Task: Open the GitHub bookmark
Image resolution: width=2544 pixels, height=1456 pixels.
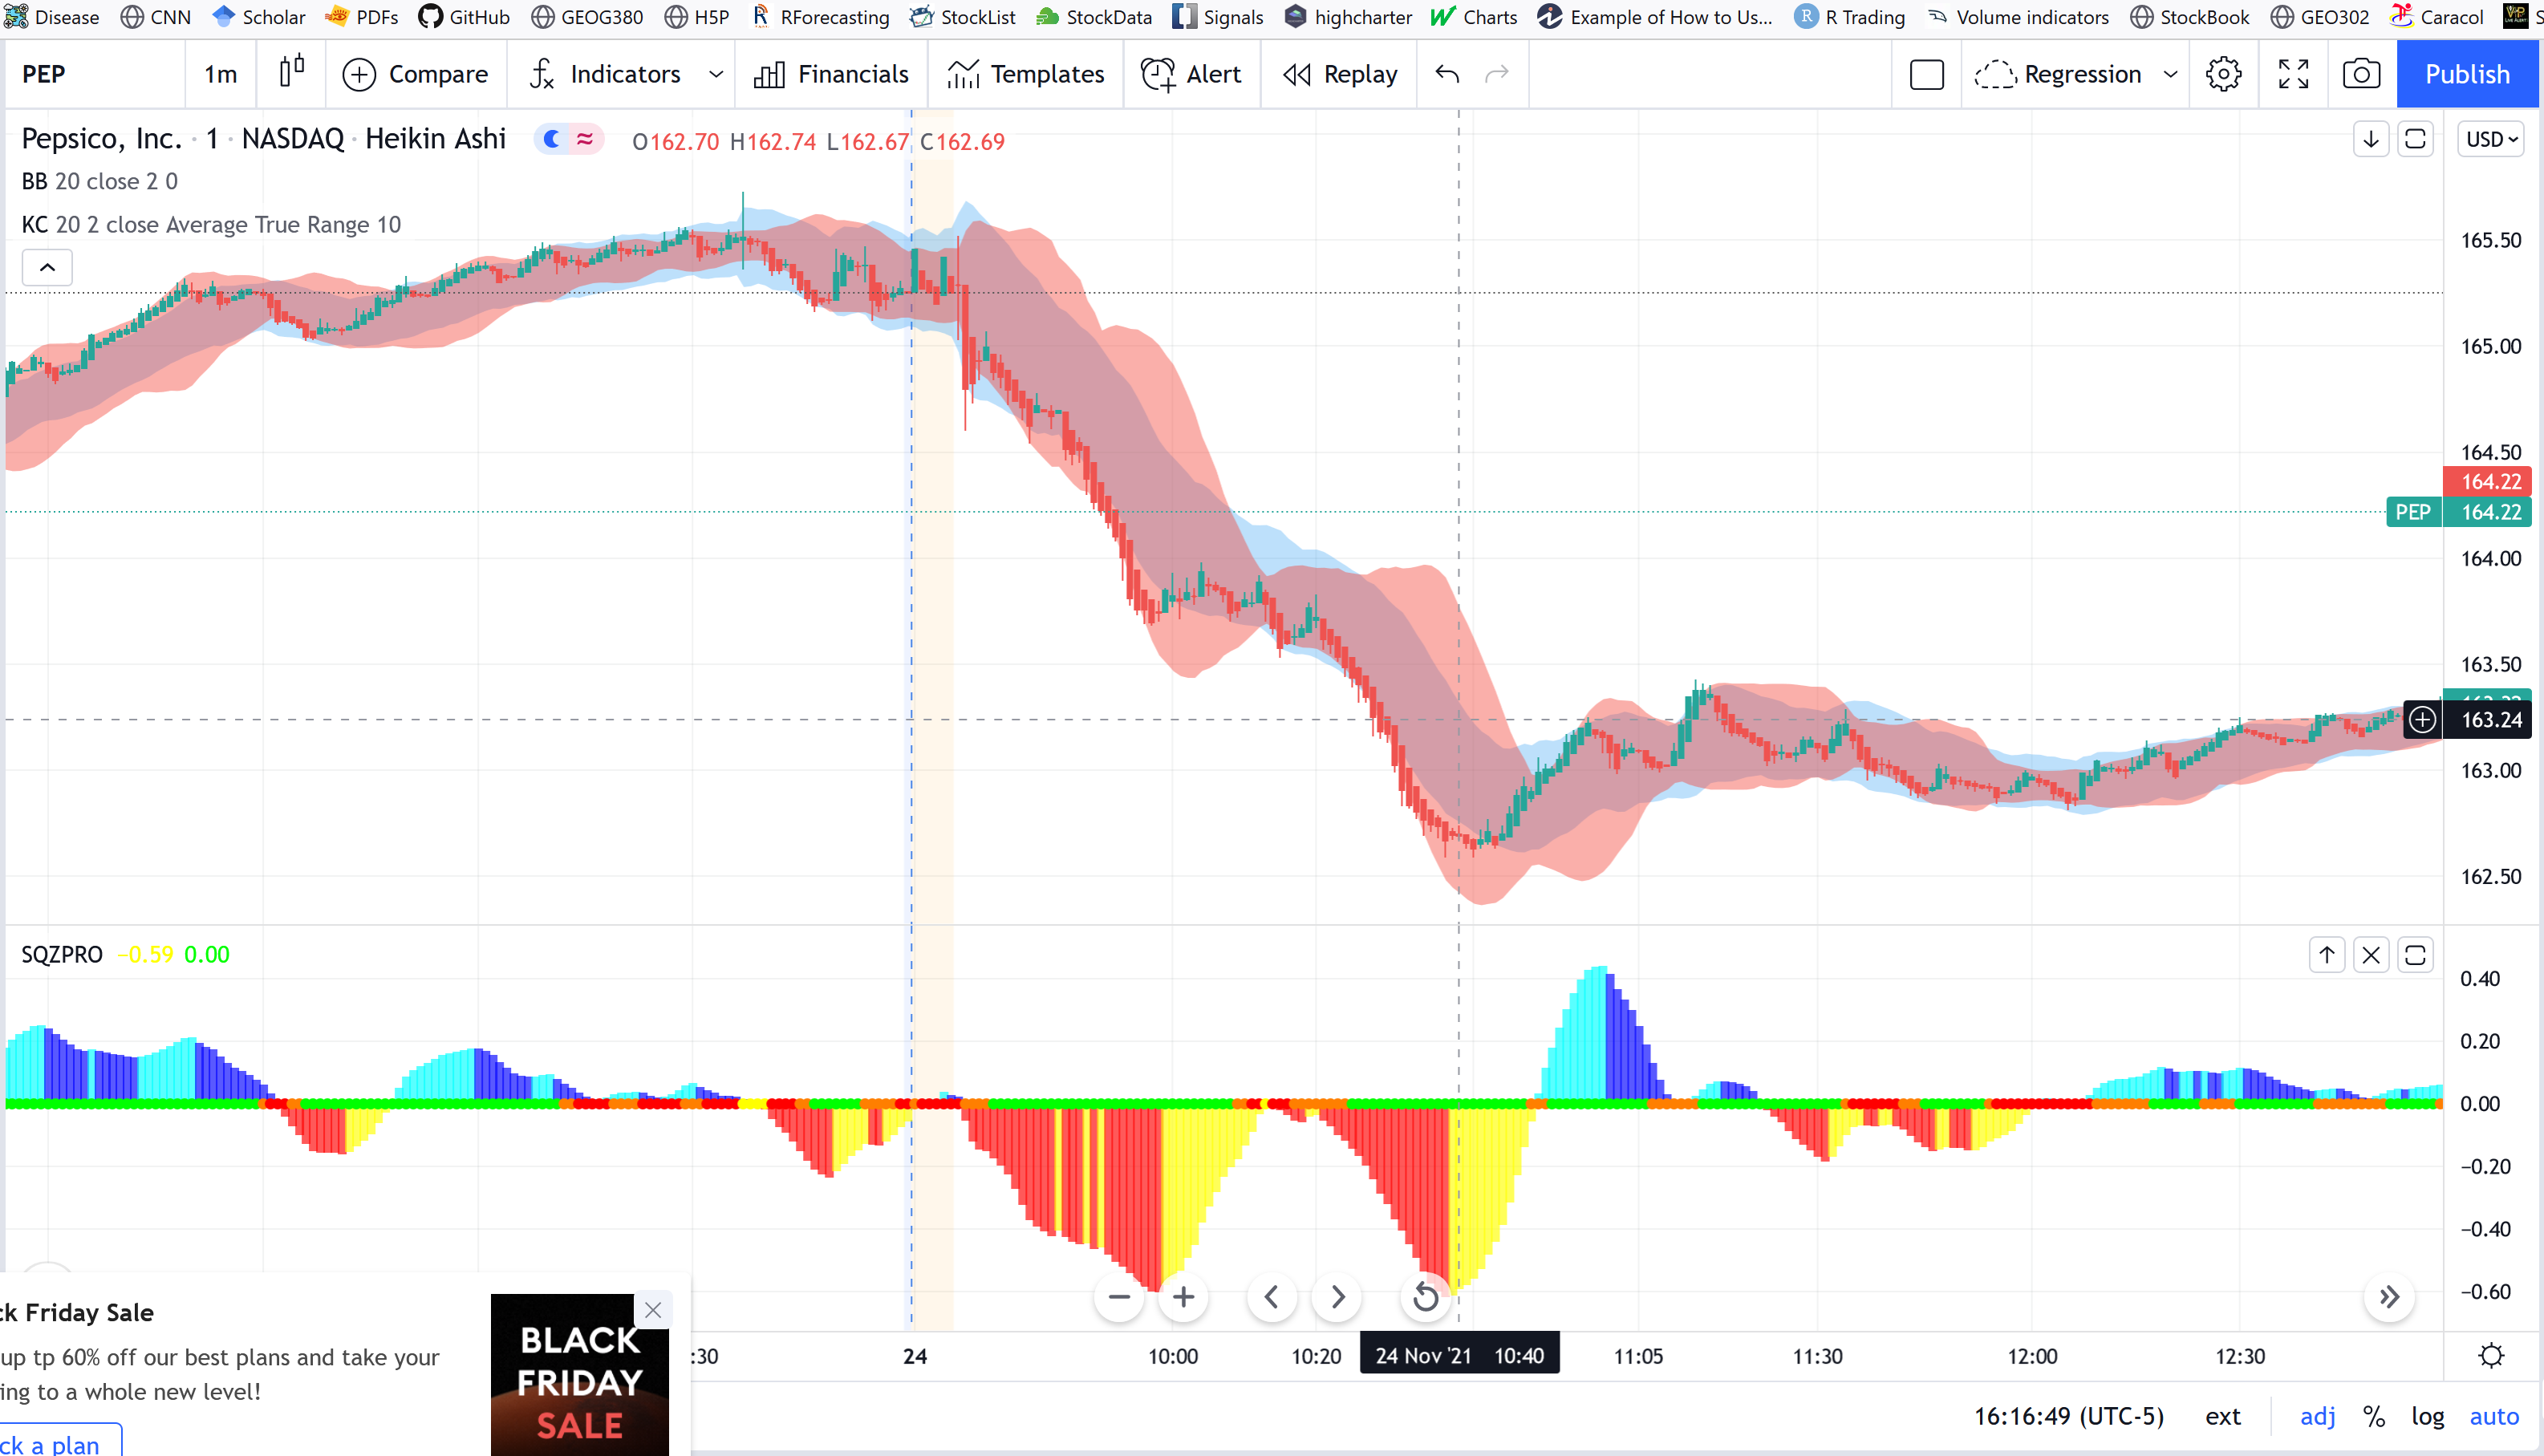Action: pyautogui.click(x=464, y=17)
